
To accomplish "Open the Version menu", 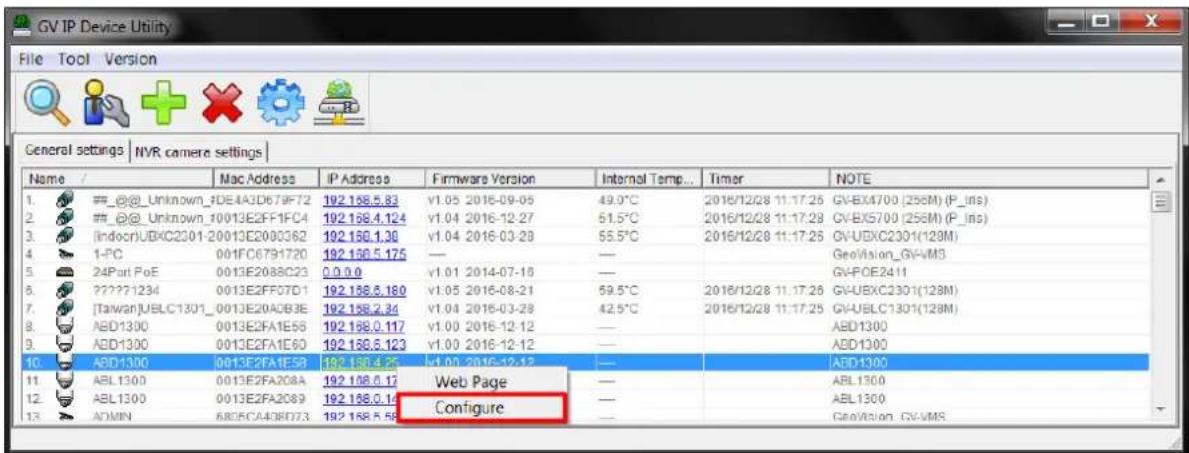I will [130, 58].
